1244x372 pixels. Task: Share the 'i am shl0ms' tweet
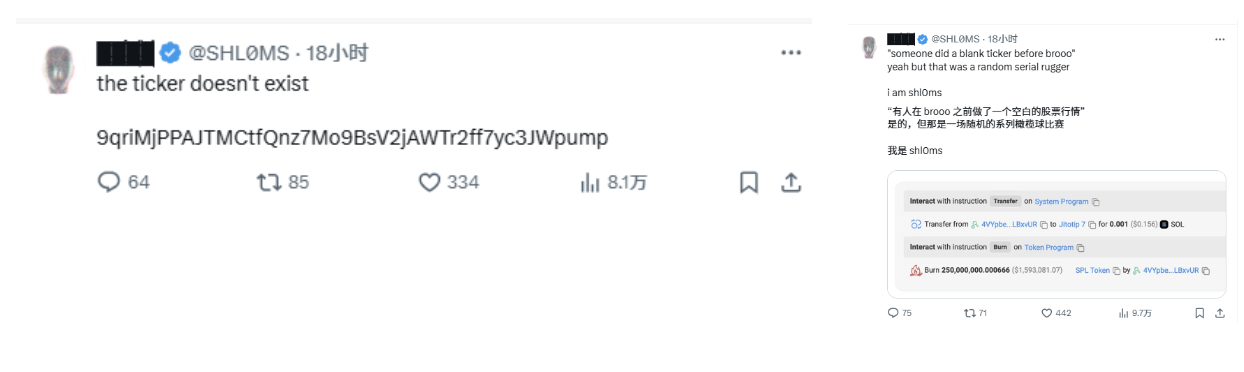click(1220, 313)
